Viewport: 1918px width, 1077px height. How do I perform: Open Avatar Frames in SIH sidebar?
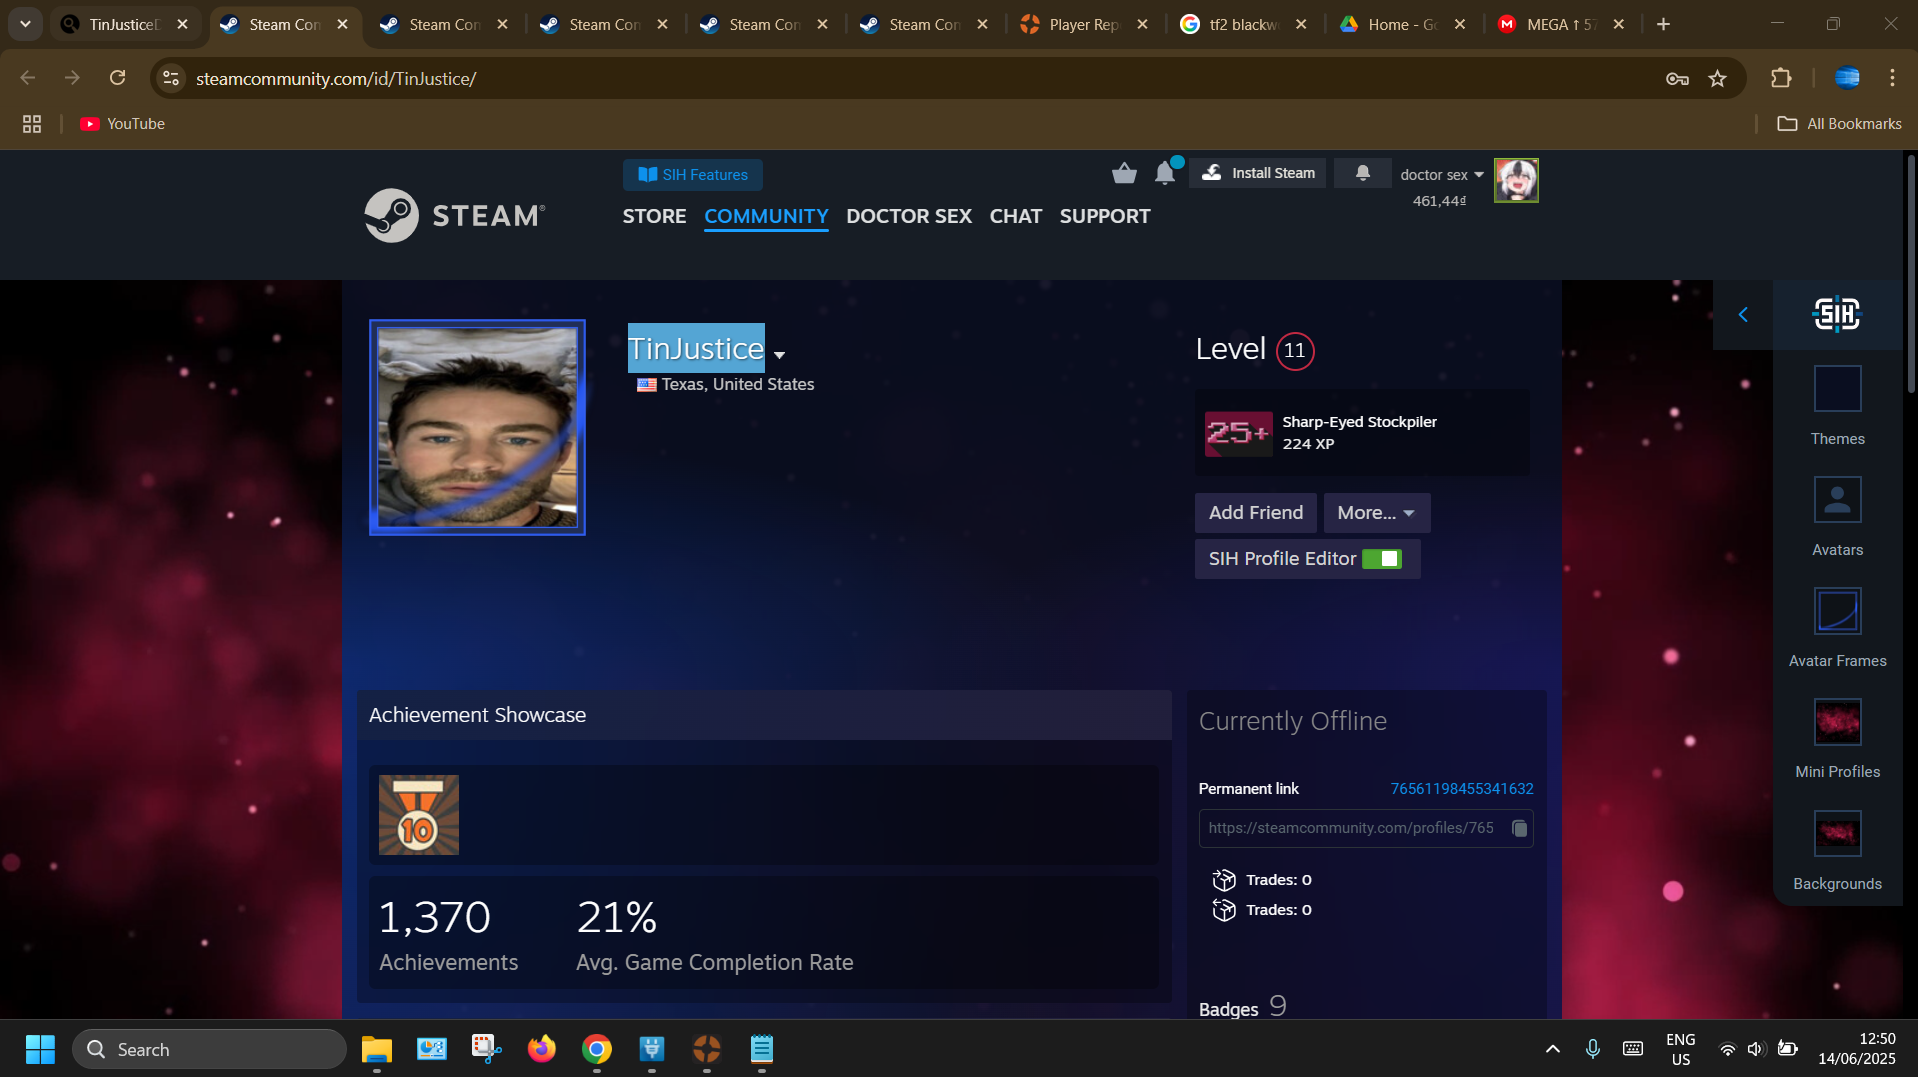tap(1837, 628)
